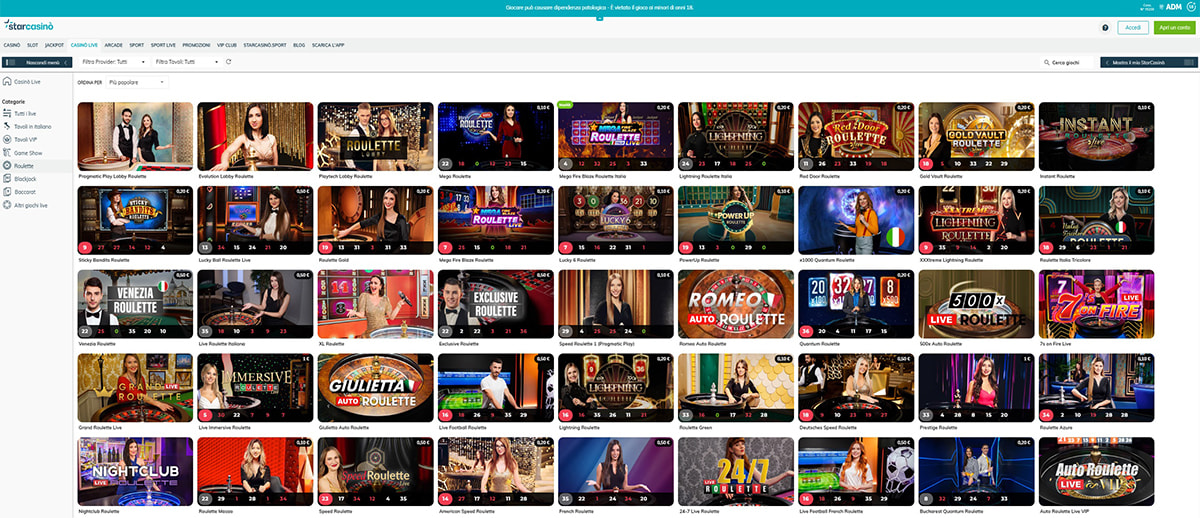Toggle Mostra il mio StarCasinò panel

[1147, 62]
